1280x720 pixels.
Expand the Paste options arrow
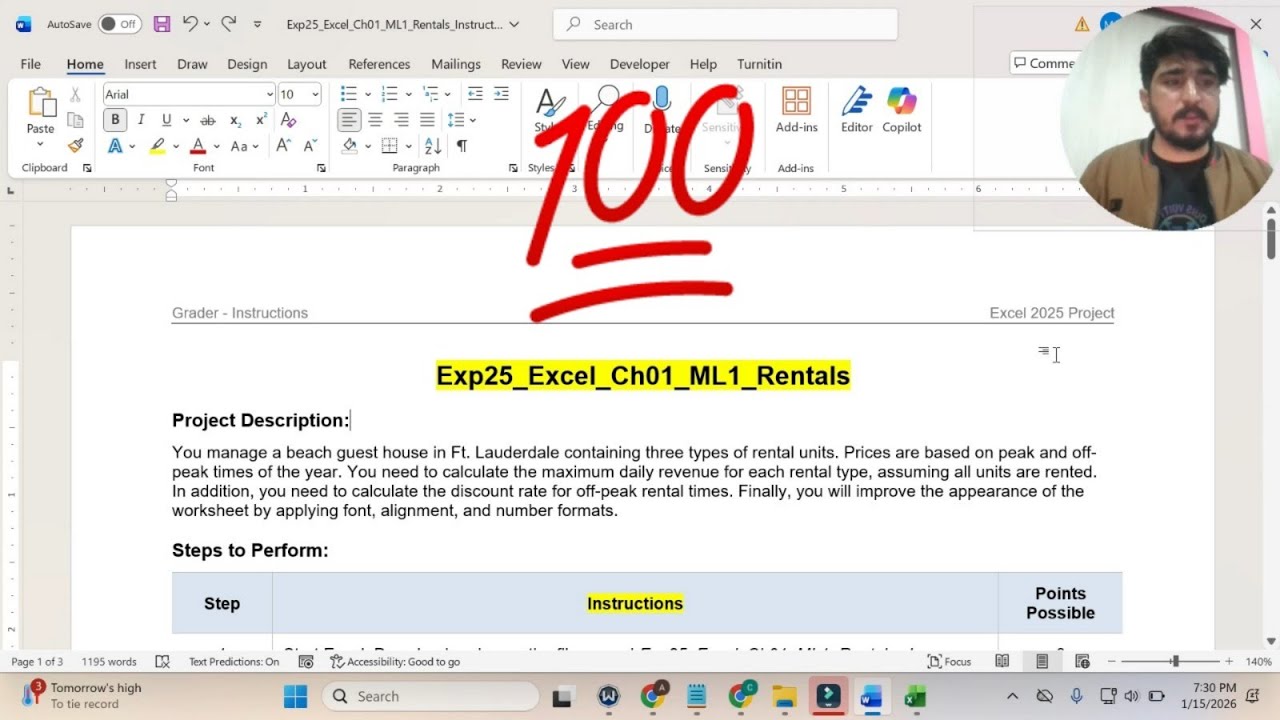tap(41, 145)
